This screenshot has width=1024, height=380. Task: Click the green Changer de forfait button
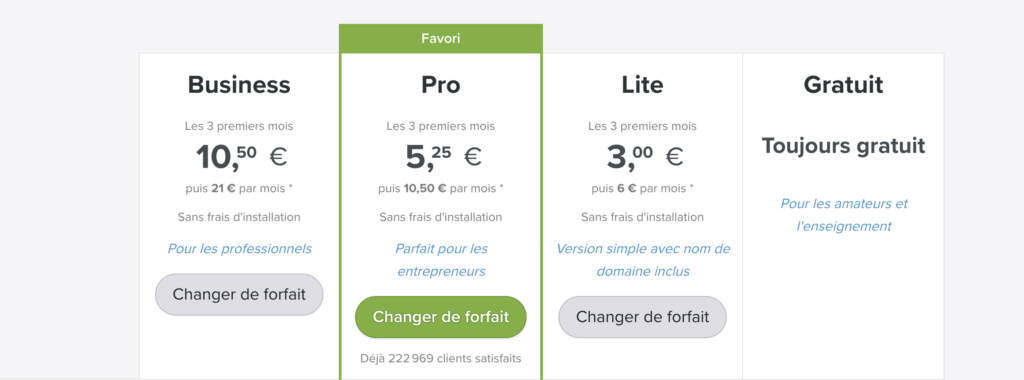[x=441, y=317]
